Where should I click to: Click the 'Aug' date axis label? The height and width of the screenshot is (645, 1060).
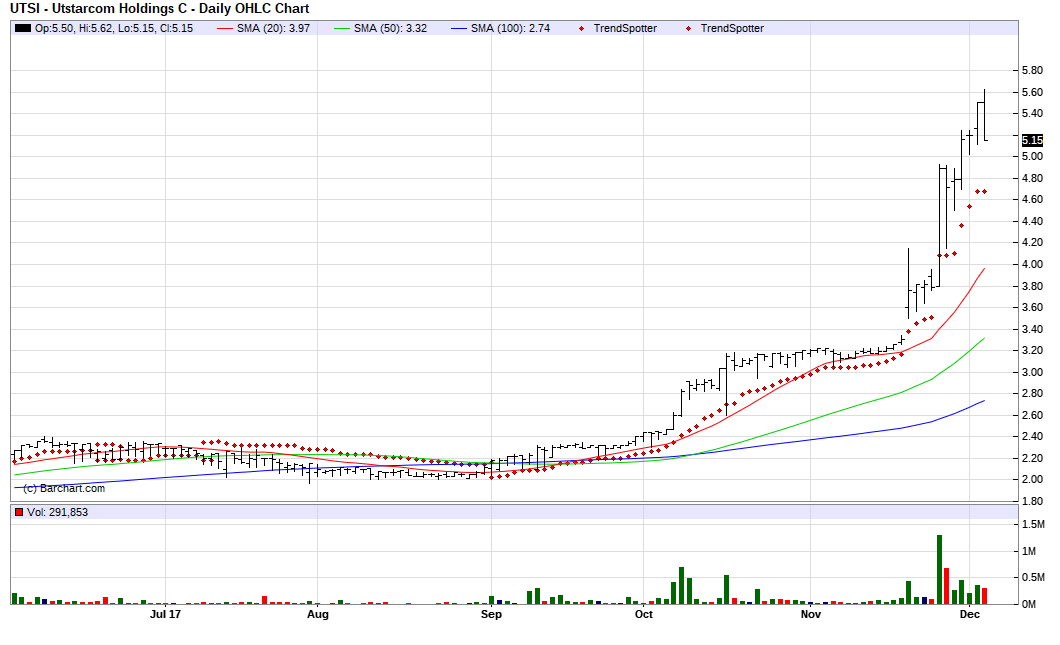[x=318, y=614]
